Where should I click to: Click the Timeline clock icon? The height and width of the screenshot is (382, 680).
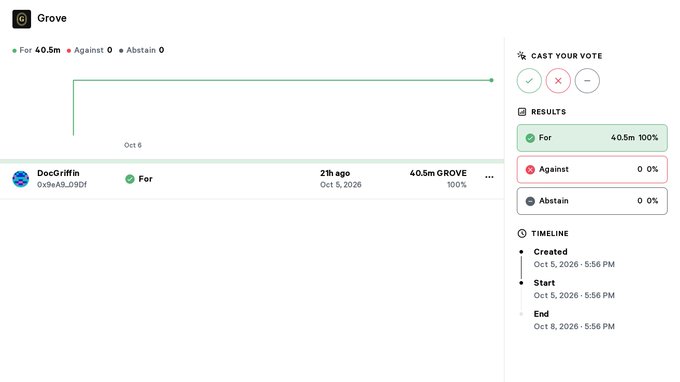coord(522,233)
